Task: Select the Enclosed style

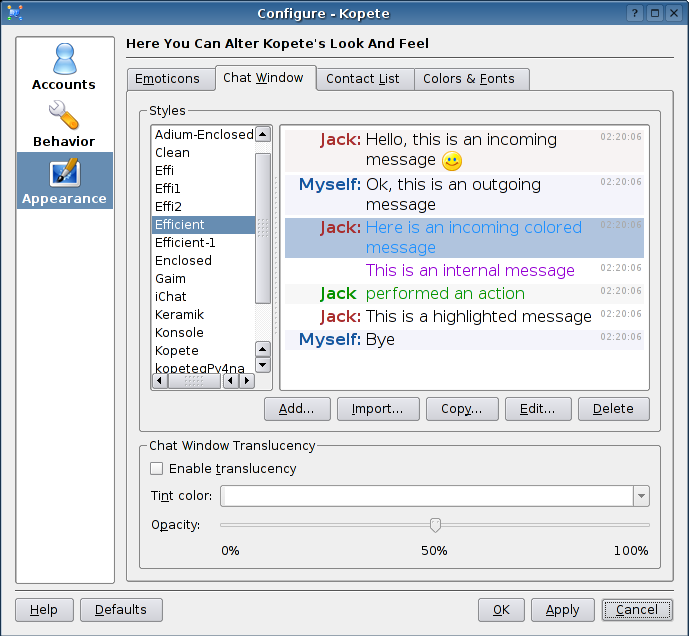Action: [x=203, y=261]
